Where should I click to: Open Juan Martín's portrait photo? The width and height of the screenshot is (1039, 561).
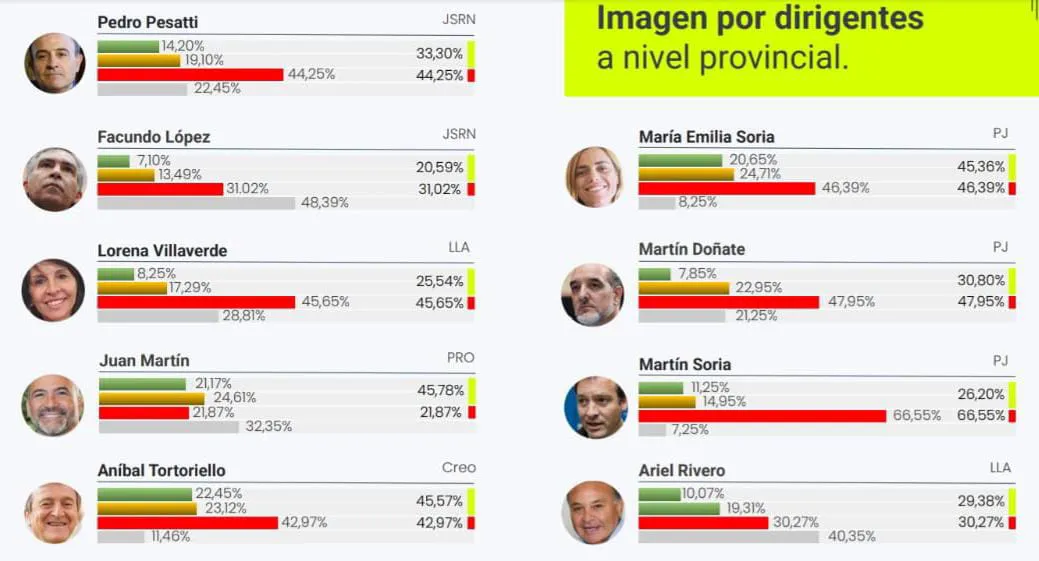53,405
